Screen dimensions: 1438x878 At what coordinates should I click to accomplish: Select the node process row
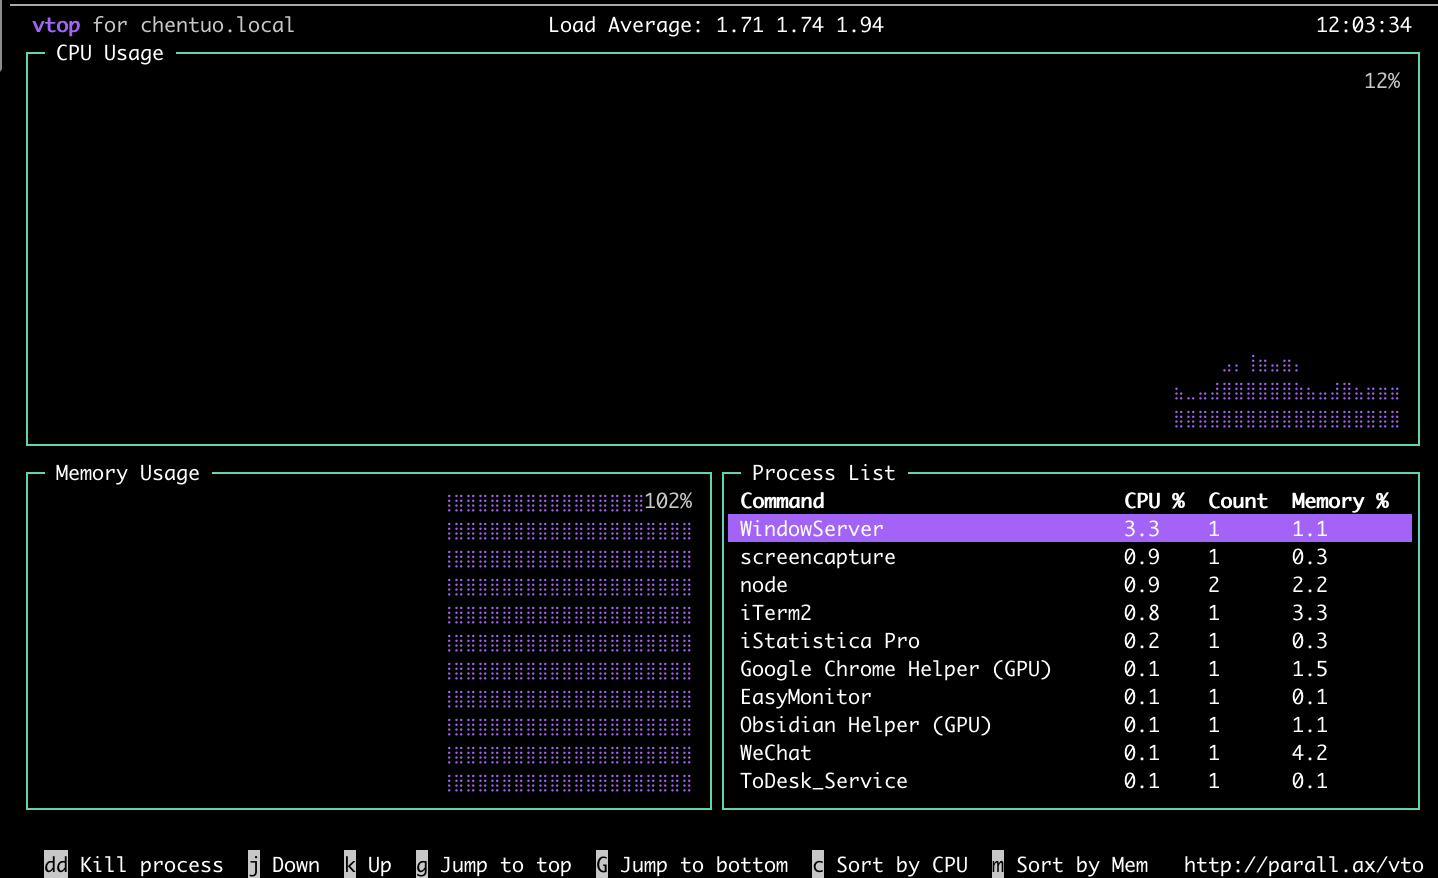pyautogui.click(x=763, y=585)
